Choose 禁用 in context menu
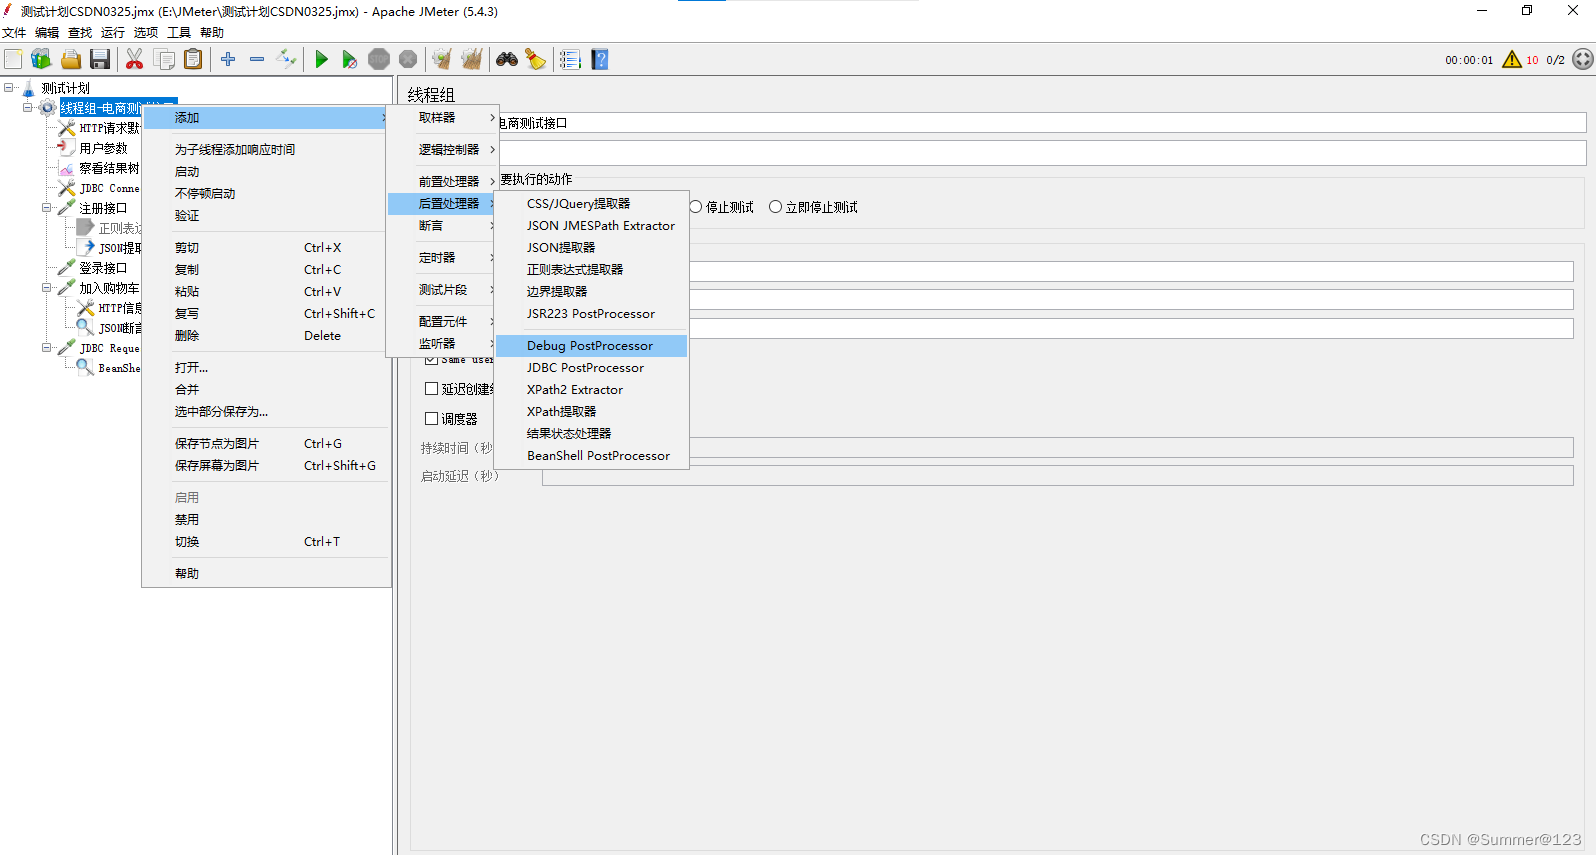Screen dimensions: 1596x855 pos(266,520)
